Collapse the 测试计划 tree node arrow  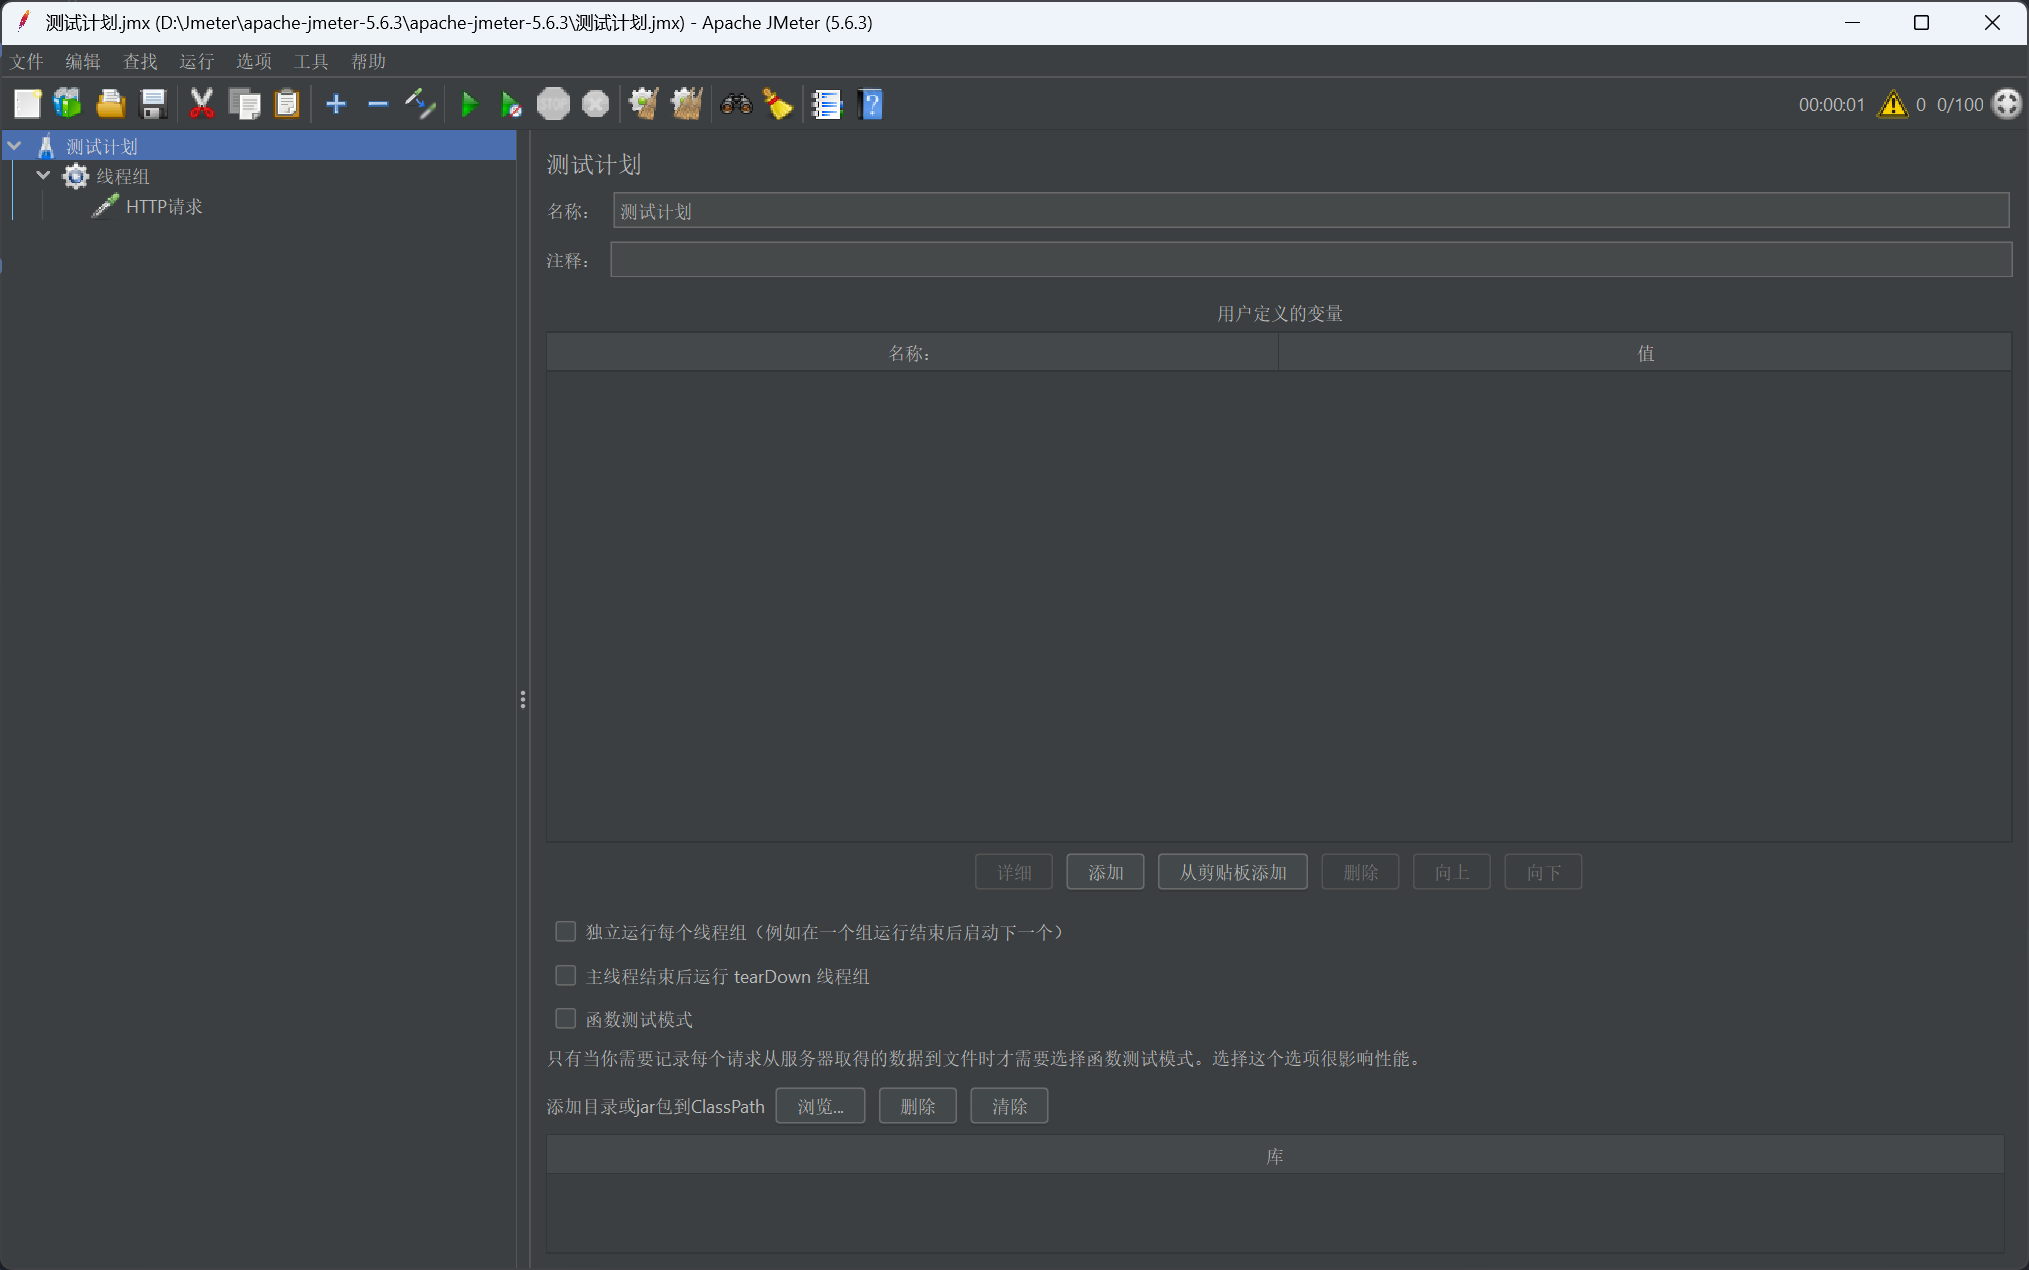[15, 146]
